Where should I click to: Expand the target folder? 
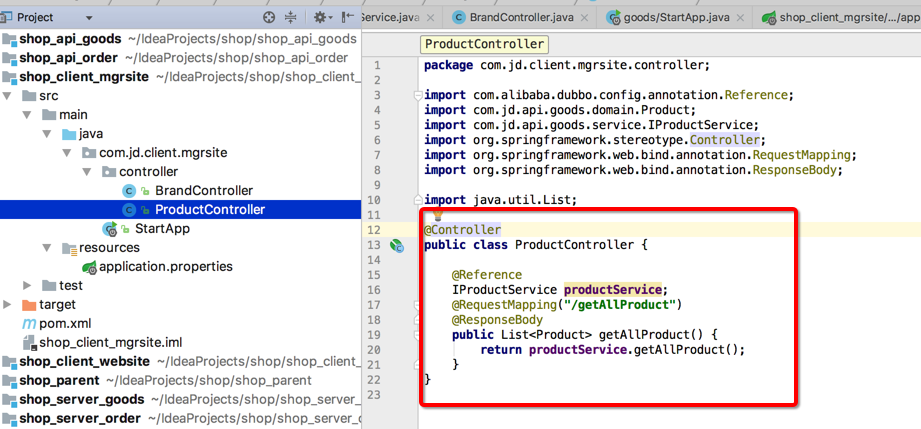click(x=8, y=304)
